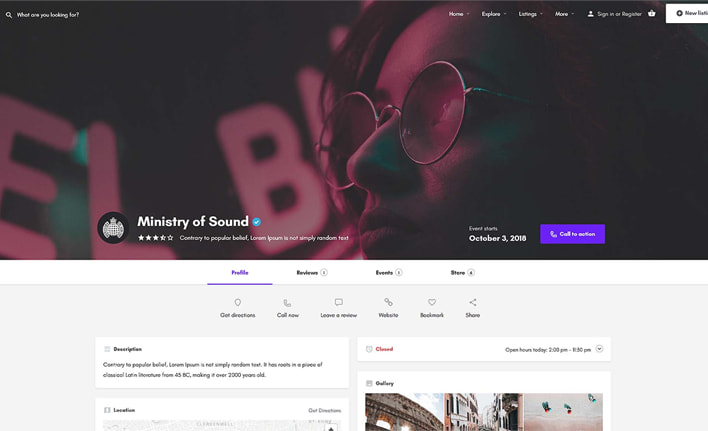Switch to the Profile tab

(x=240, y=273)
